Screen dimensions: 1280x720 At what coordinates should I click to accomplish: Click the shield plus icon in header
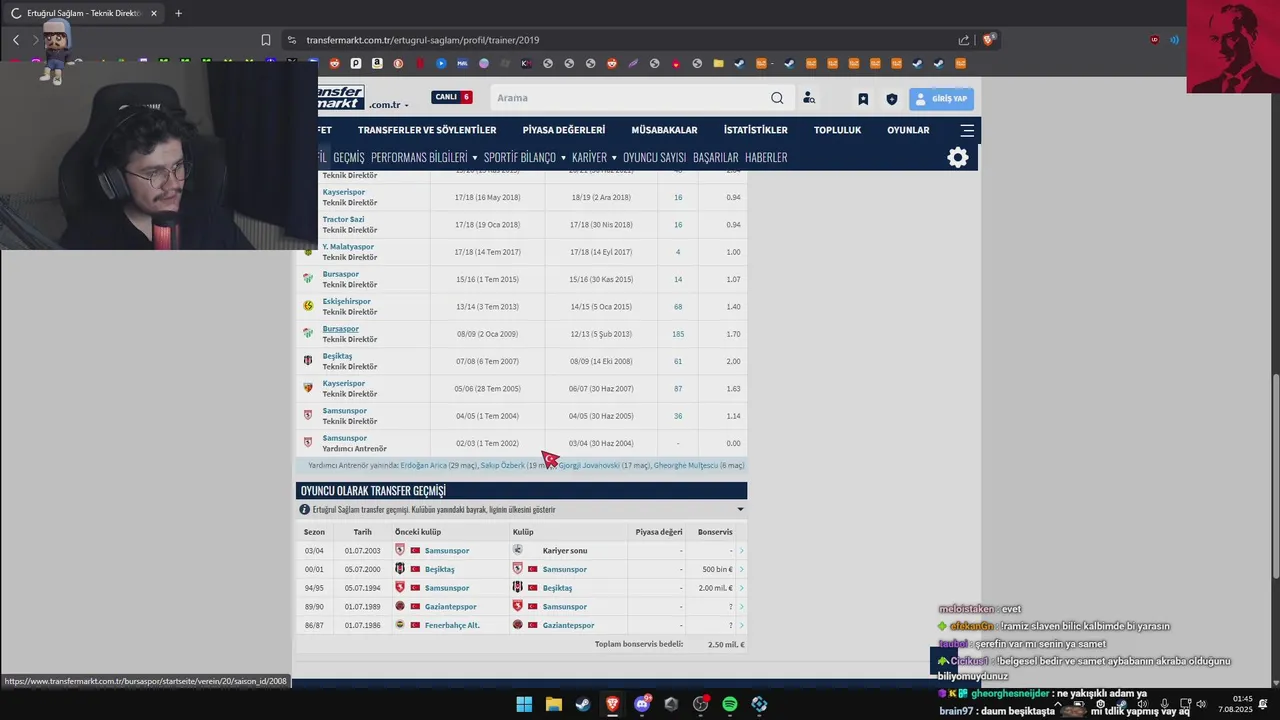coord(892,99)
